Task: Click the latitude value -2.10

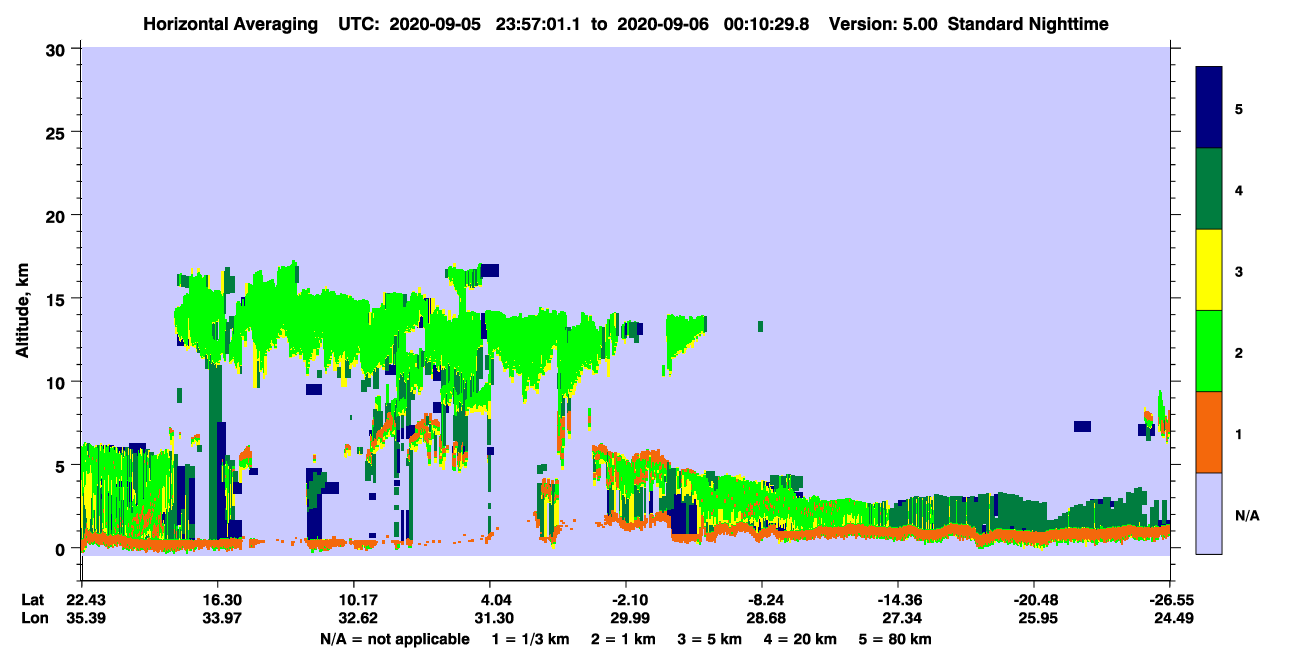Action: (625, 600)
